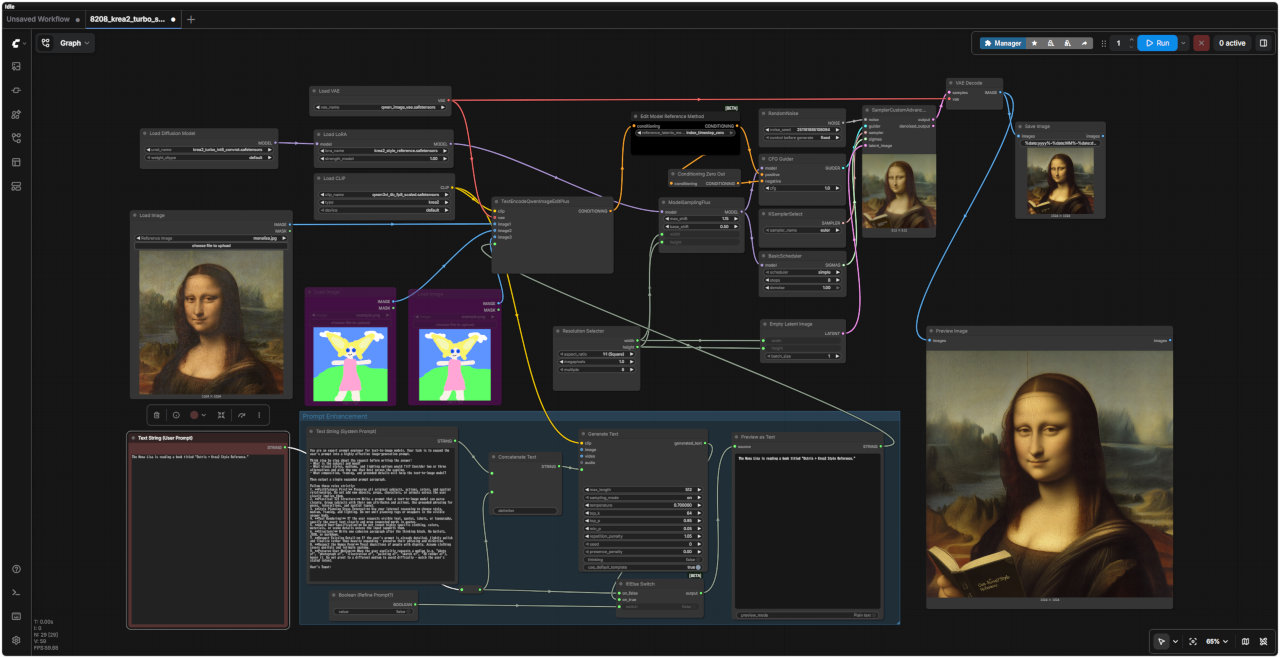Screen dimensions: 1280x658
Task: Collapse the Generate Text node dot
Action: (x=583, y=434)
